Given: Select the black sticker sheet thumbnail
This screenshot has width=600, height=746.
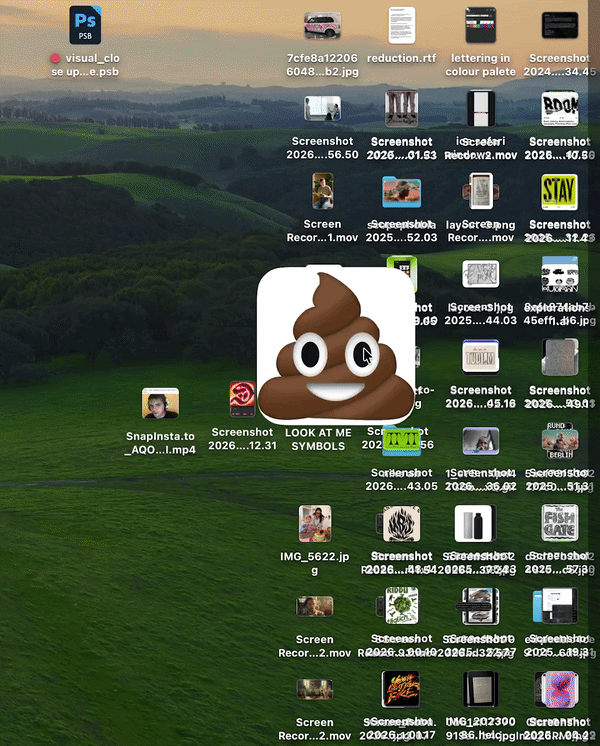Looking at the screenshot, I should (x=560, y=274).
